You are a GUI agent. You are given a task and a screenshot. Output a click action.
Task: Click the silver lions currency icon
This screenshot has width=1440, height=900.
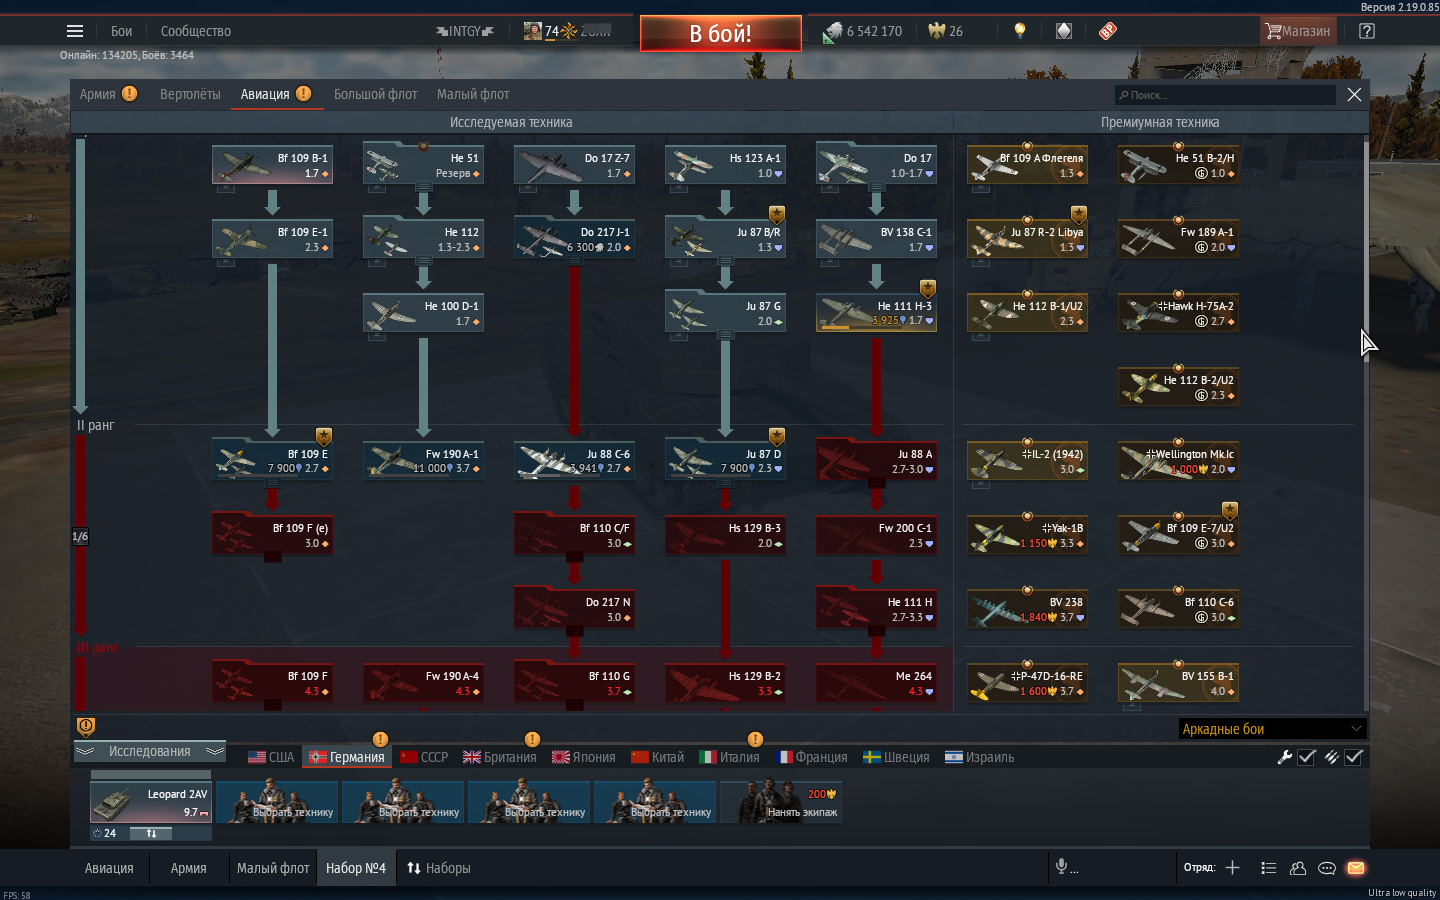pos(833,32)
